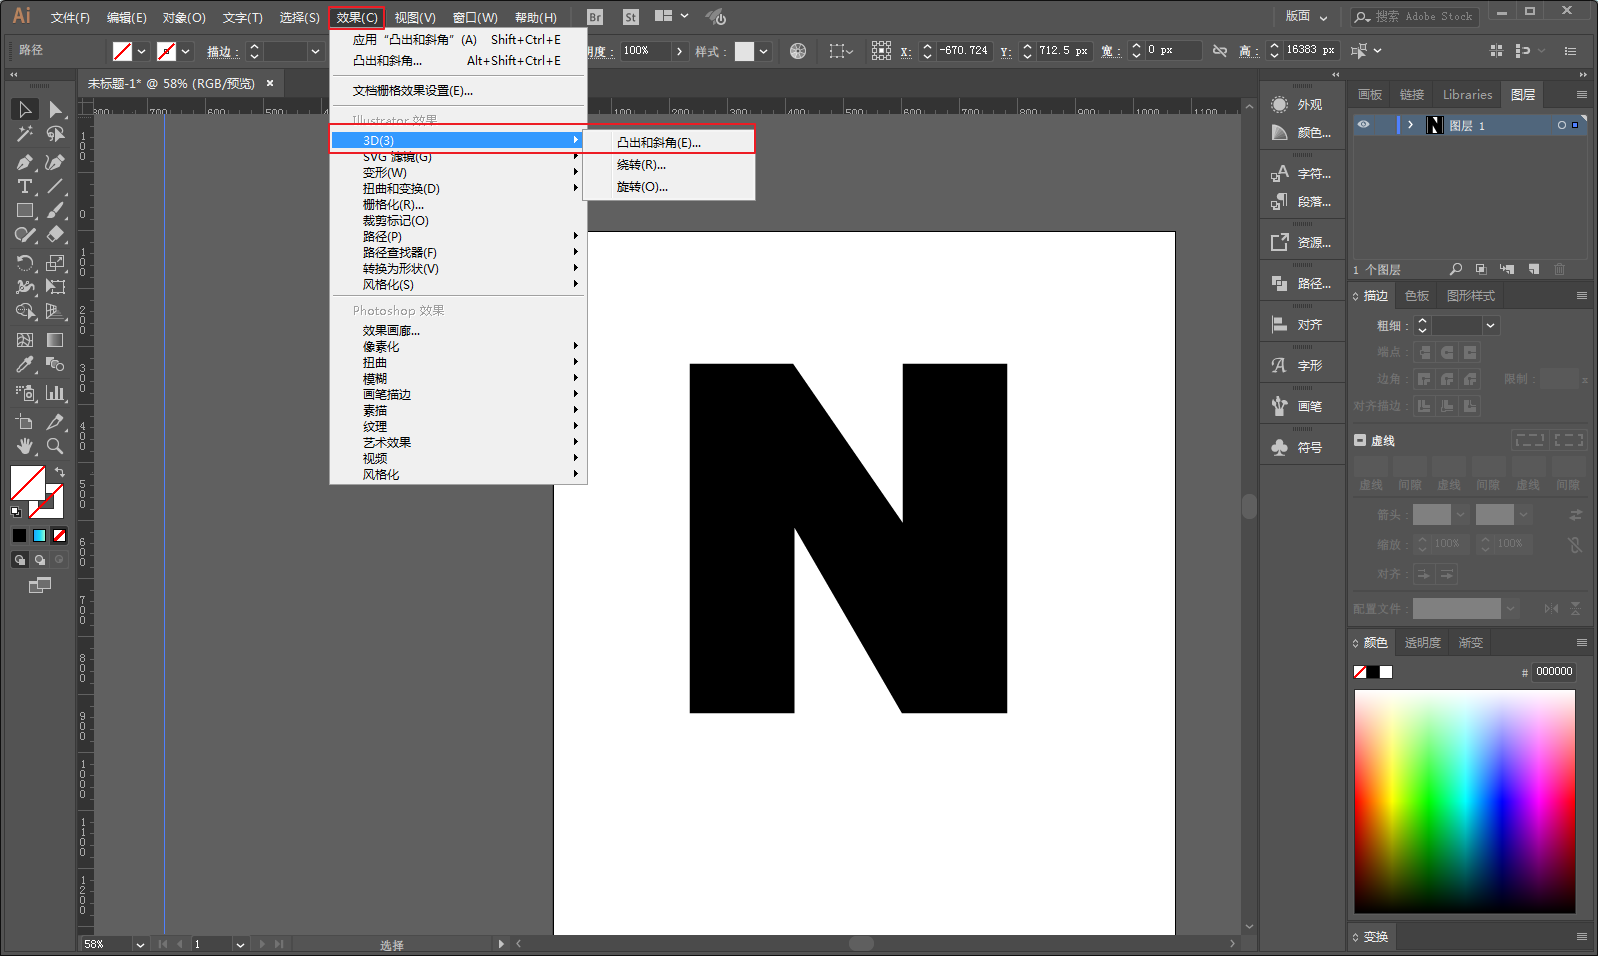Choose the Magic Wand tool
The image size is (1598, 956).
(25, 134)
